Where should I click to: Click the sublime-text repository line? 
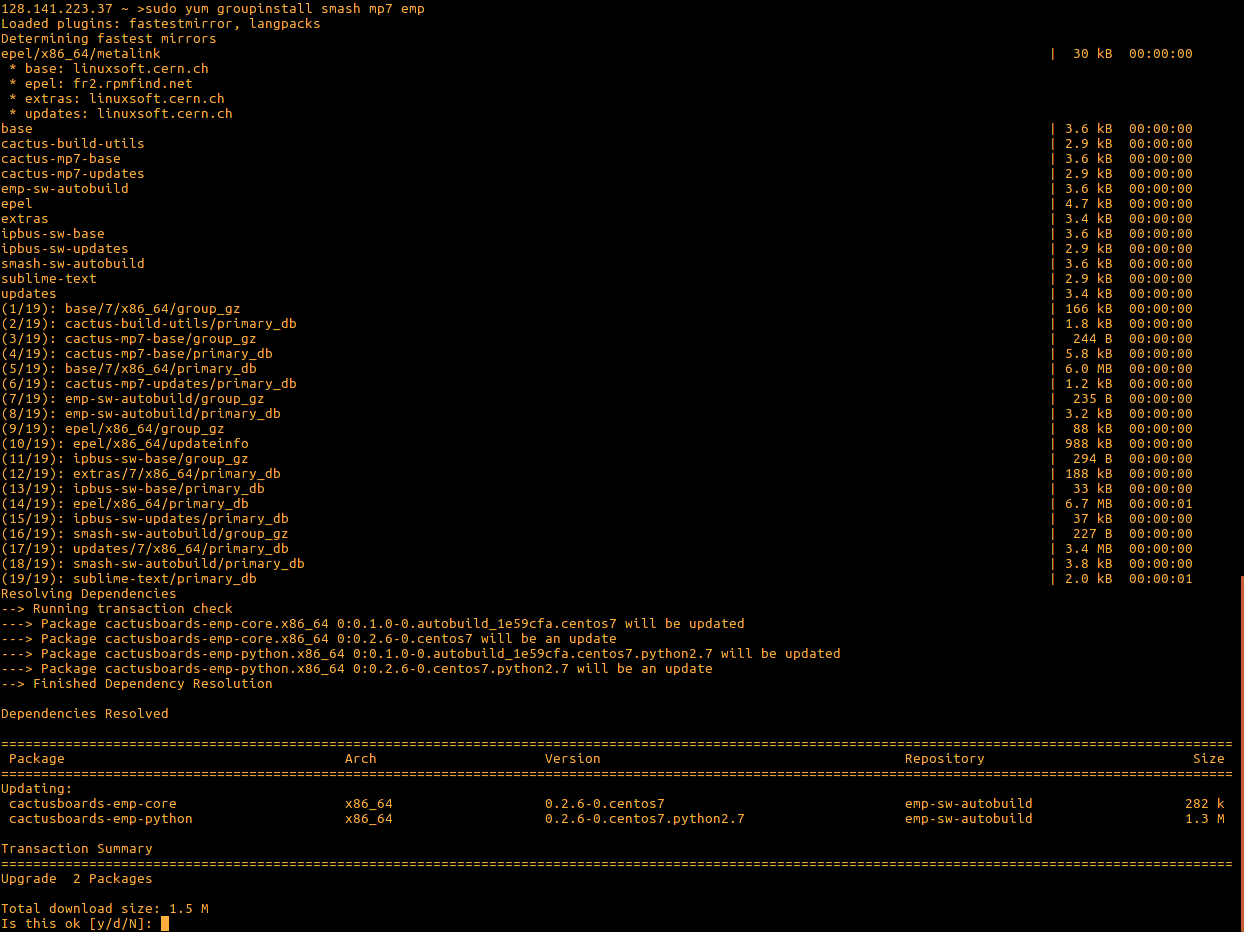click(48, 279)
